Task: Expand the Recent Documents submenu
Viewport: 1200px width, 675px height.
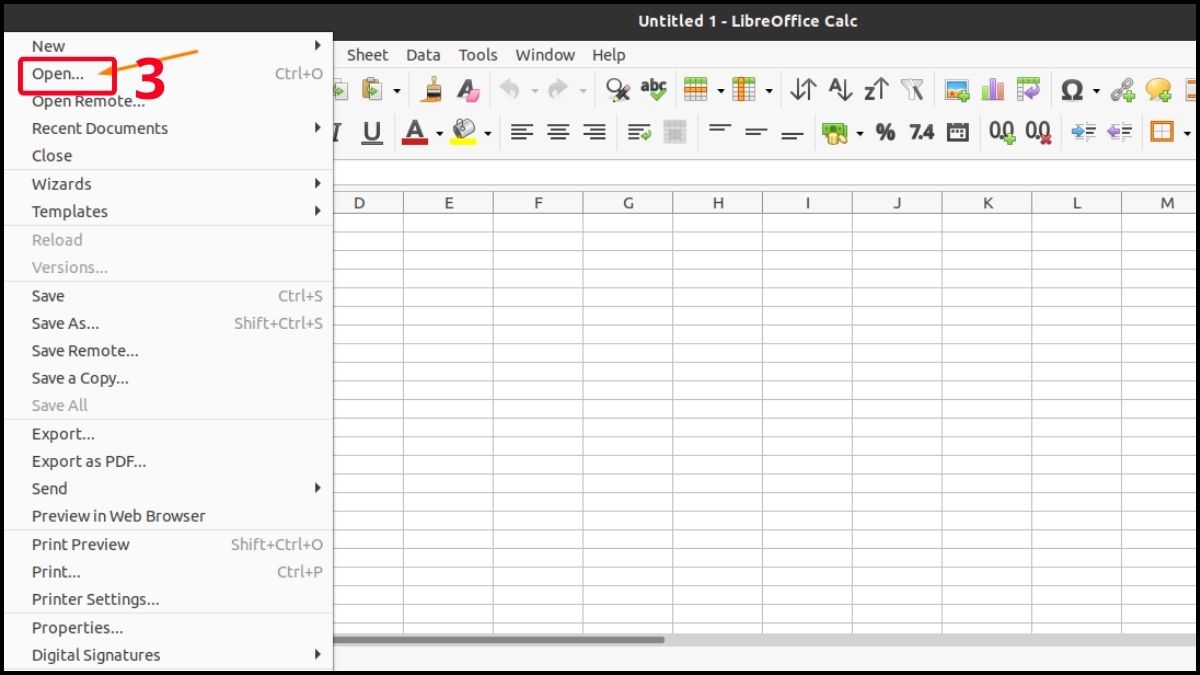Action: tap(168, 128)
